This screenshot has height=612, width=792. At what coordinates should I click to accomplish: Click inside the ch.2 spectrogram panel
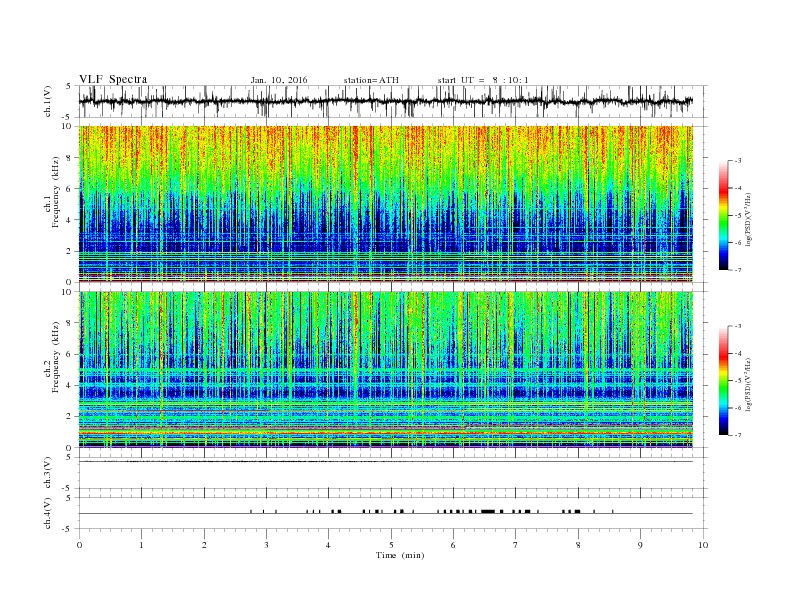[385, 370]
